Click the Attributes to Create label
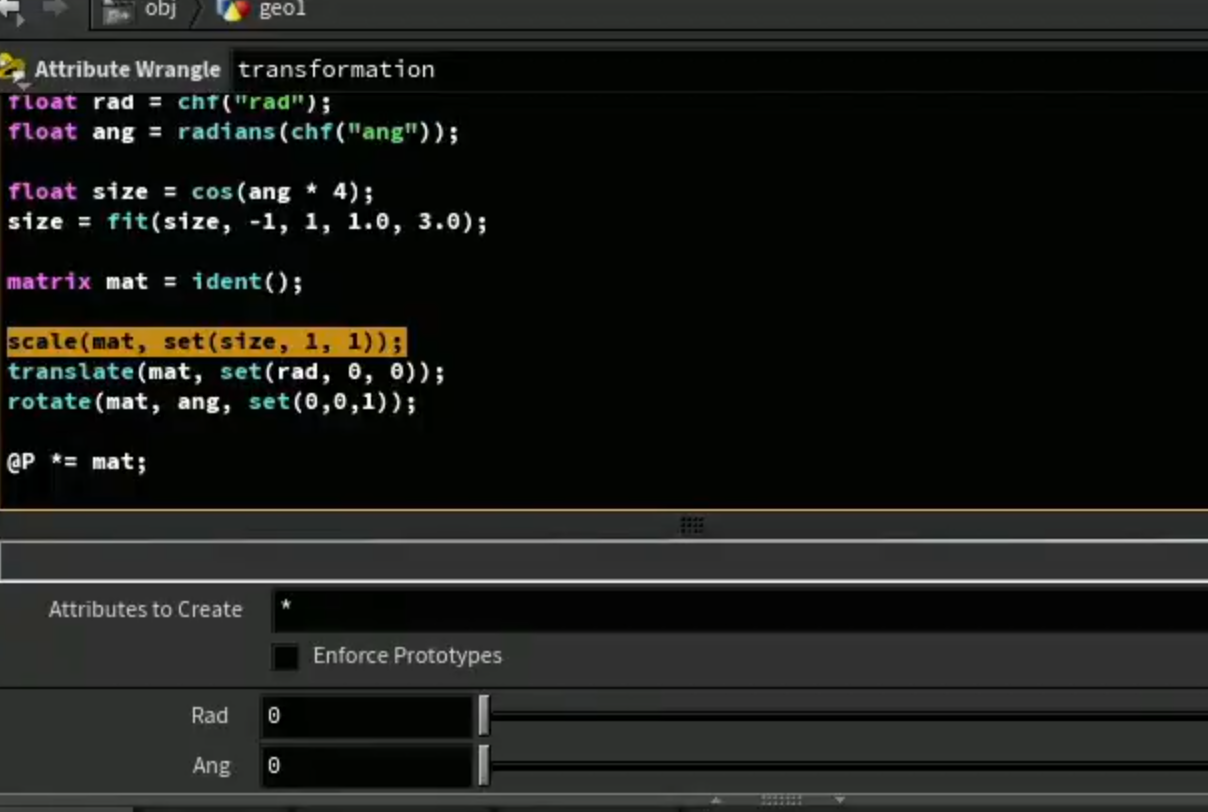This screenshot has height=812, width=1208. [145, 610]
